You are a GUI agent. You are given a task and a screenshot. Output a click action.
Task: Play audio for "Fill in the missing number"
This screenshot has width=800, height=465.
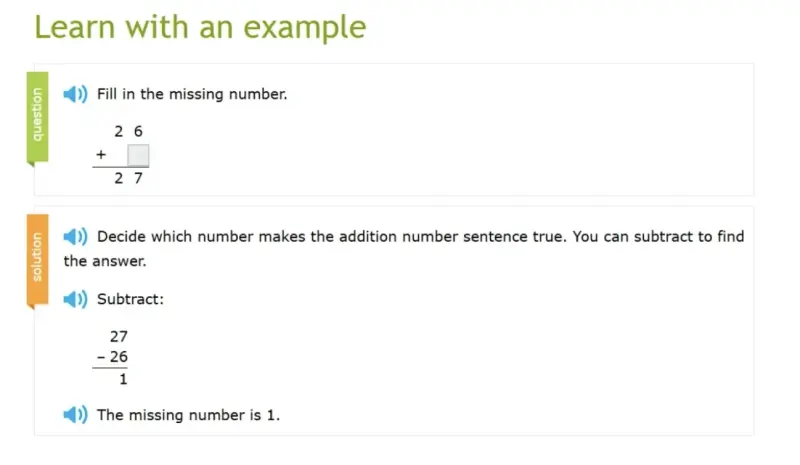(75, 95)
